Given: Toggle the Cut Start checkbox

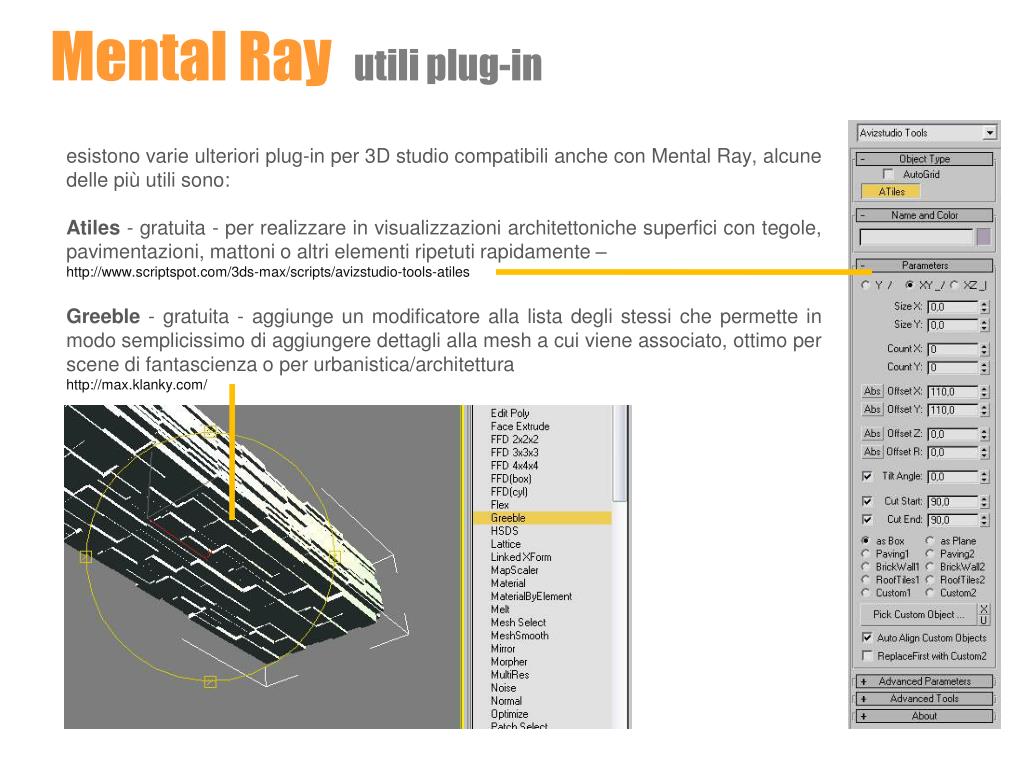Looking at the screenshot, I should tap(867, 501).
